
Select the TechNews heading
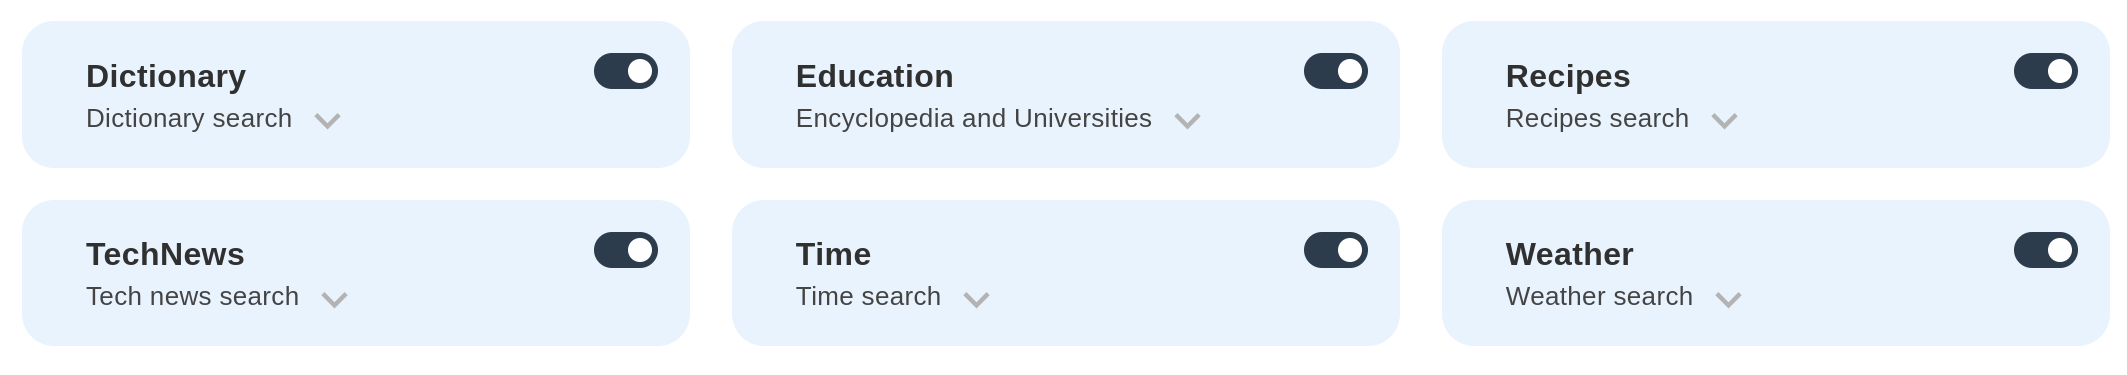[x=165, y=254]
